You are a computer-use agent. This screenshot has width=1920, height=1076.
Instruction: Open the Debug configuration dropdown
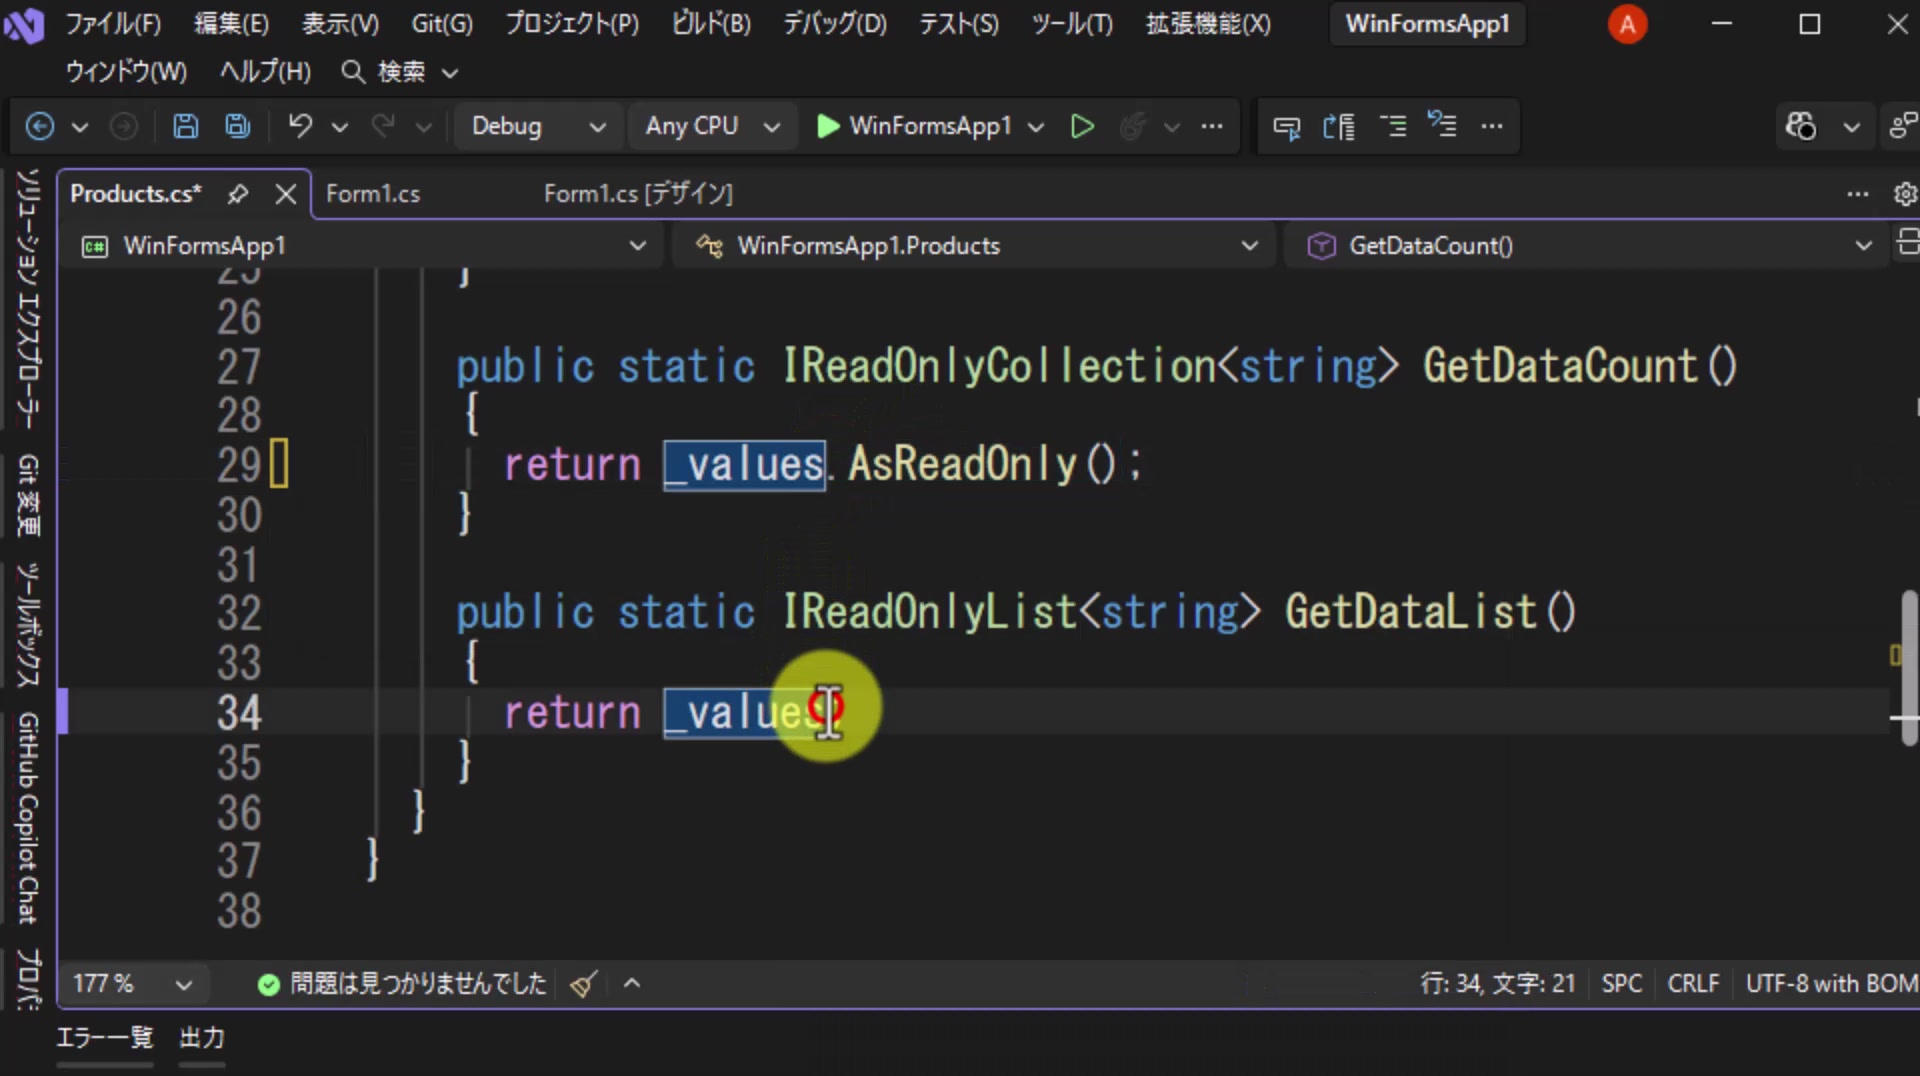[538, 126]
